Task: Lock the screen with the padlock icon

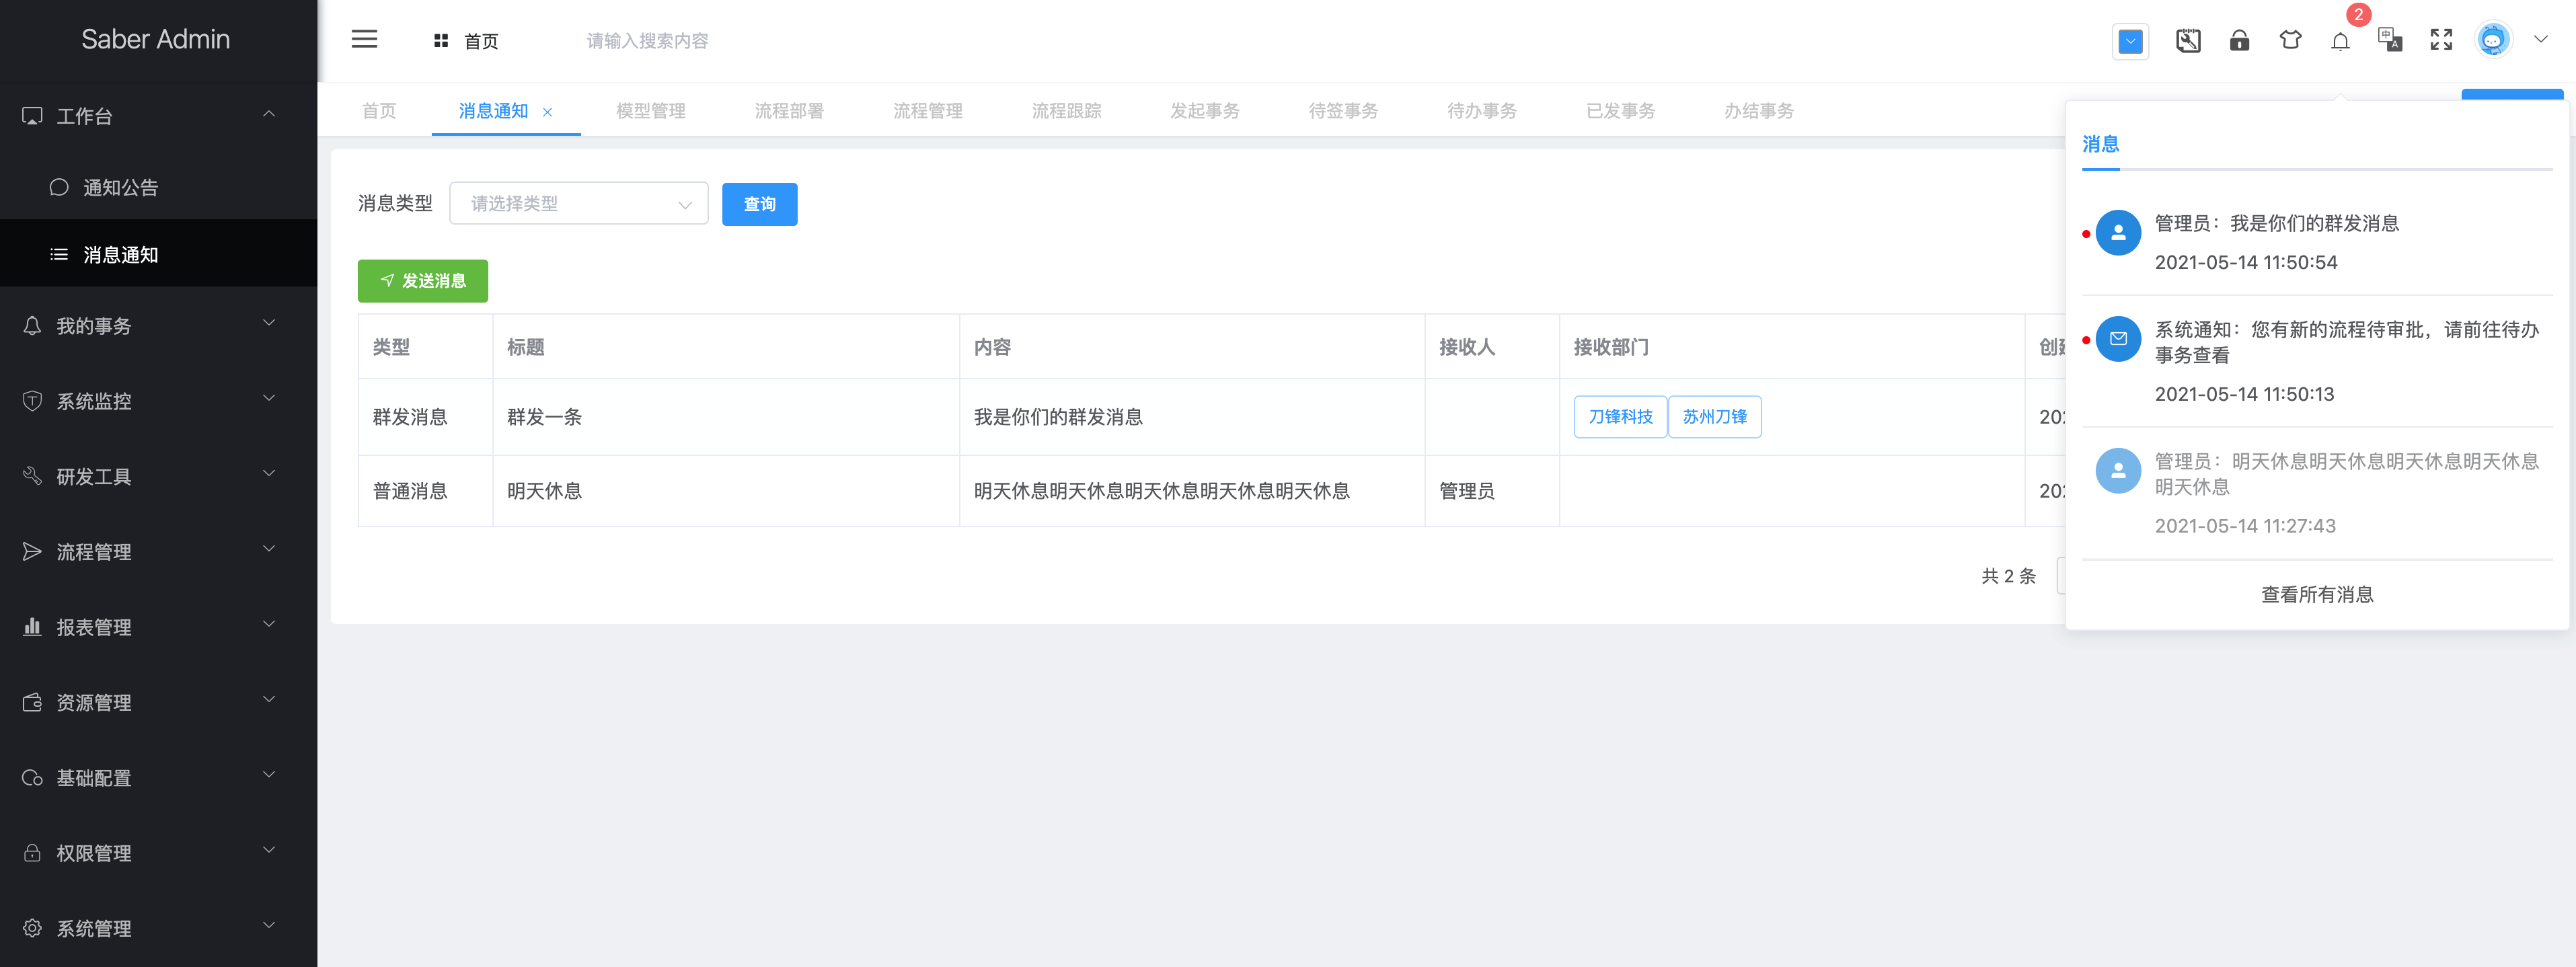Action: [2239, 40]
